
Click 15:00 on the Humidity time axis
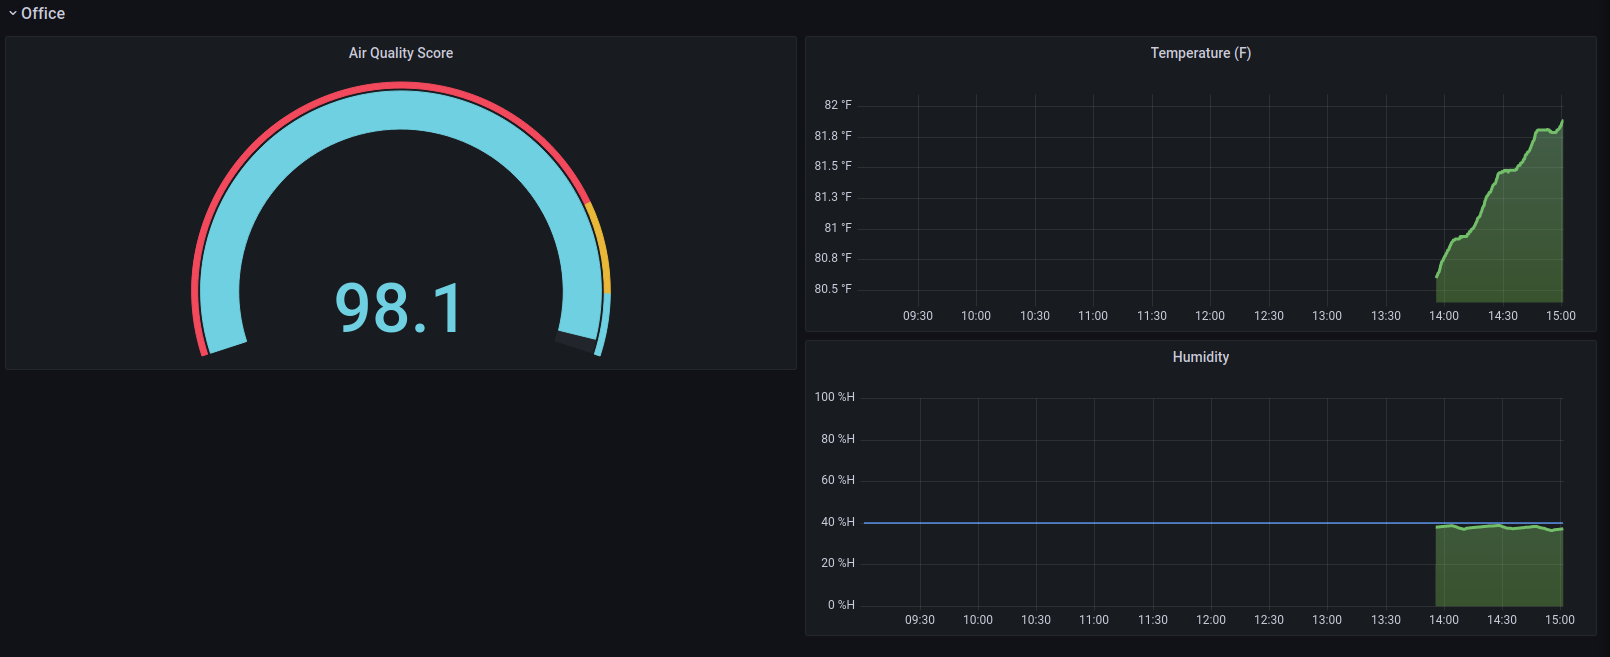point(1560,620)
